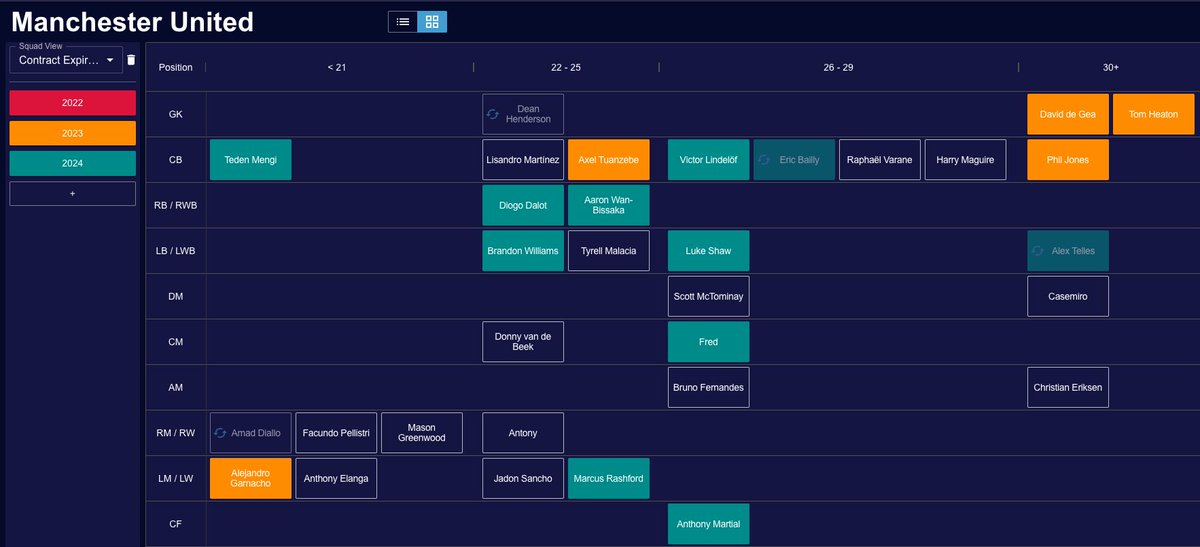Click the DM position row label

pyautogui.click(x=175, y=296)
